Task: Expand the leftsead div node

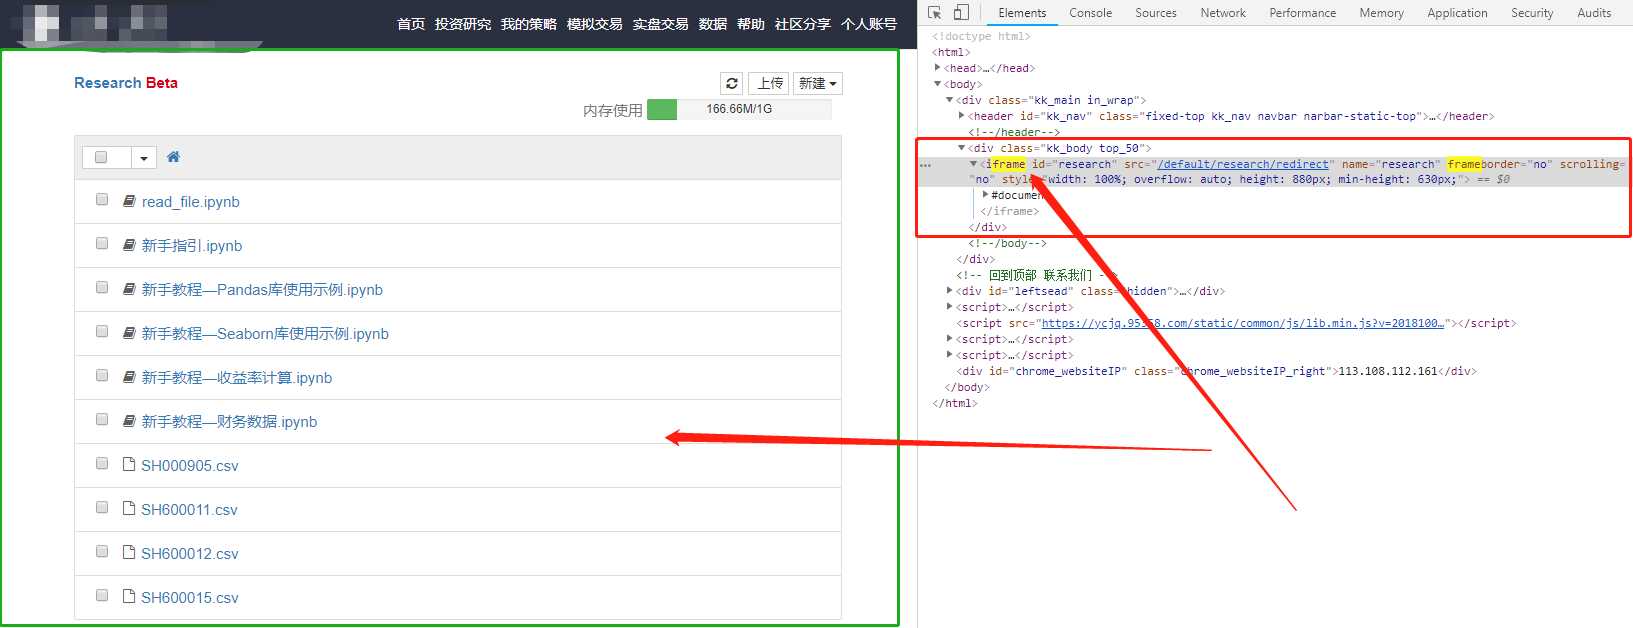Action: (x=950, y=291)
